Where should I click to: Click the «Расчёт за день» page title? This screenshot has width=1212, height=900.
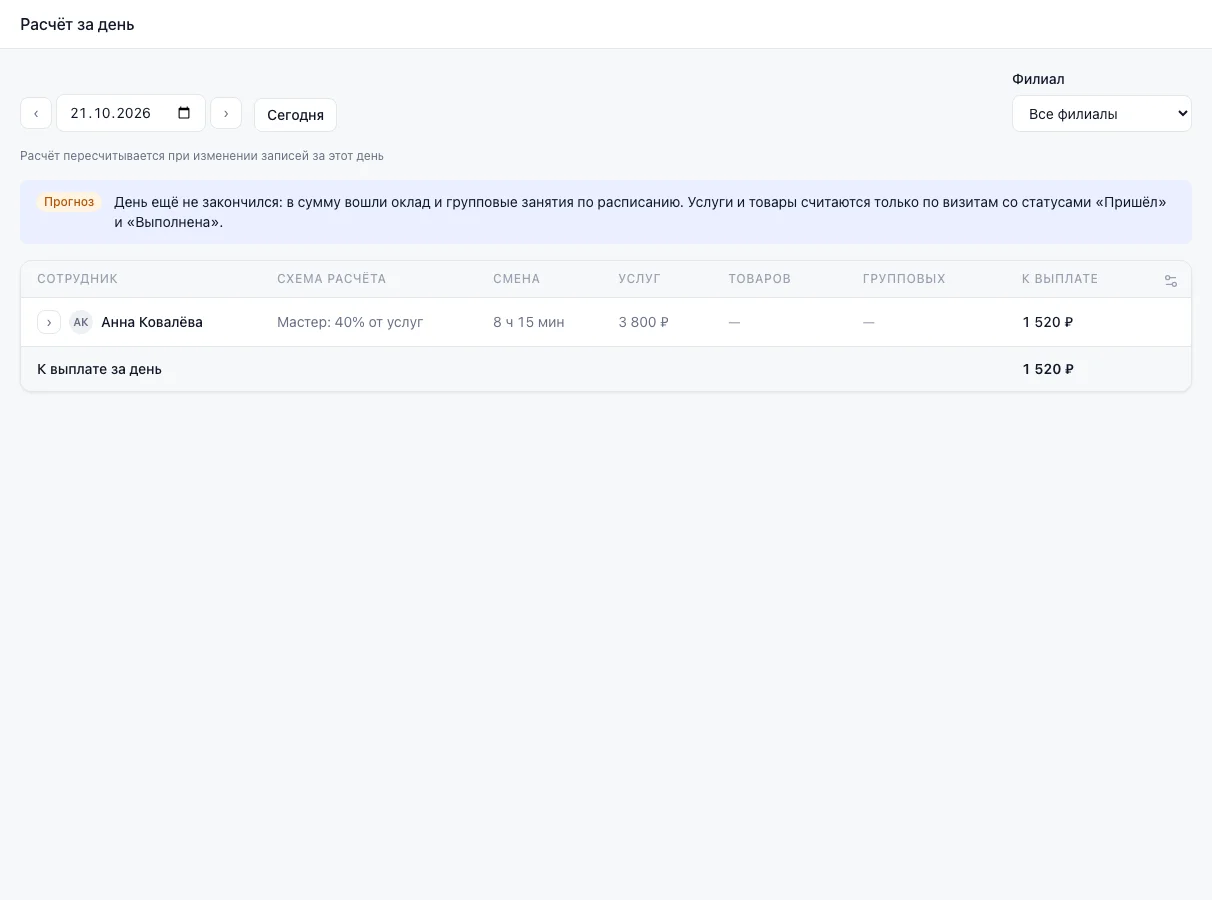(x=77, y=24)
